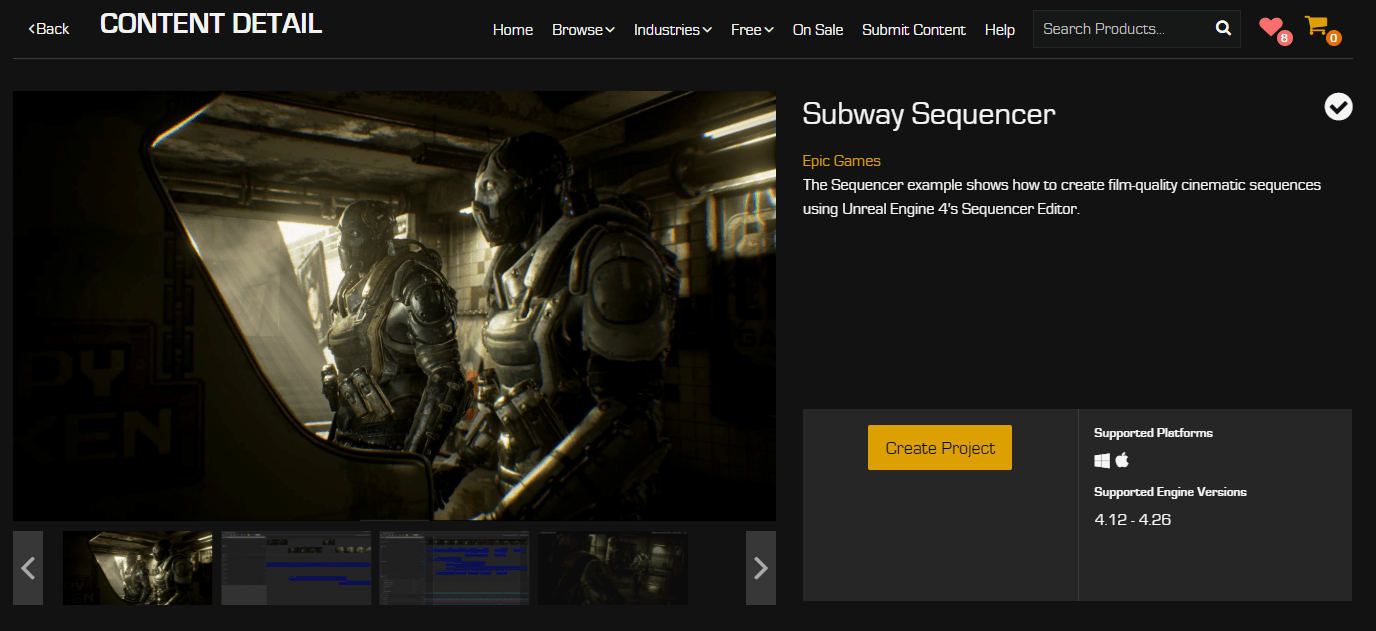
Task: Click the Supported Engine Versions label
Action: (1170, 492)
